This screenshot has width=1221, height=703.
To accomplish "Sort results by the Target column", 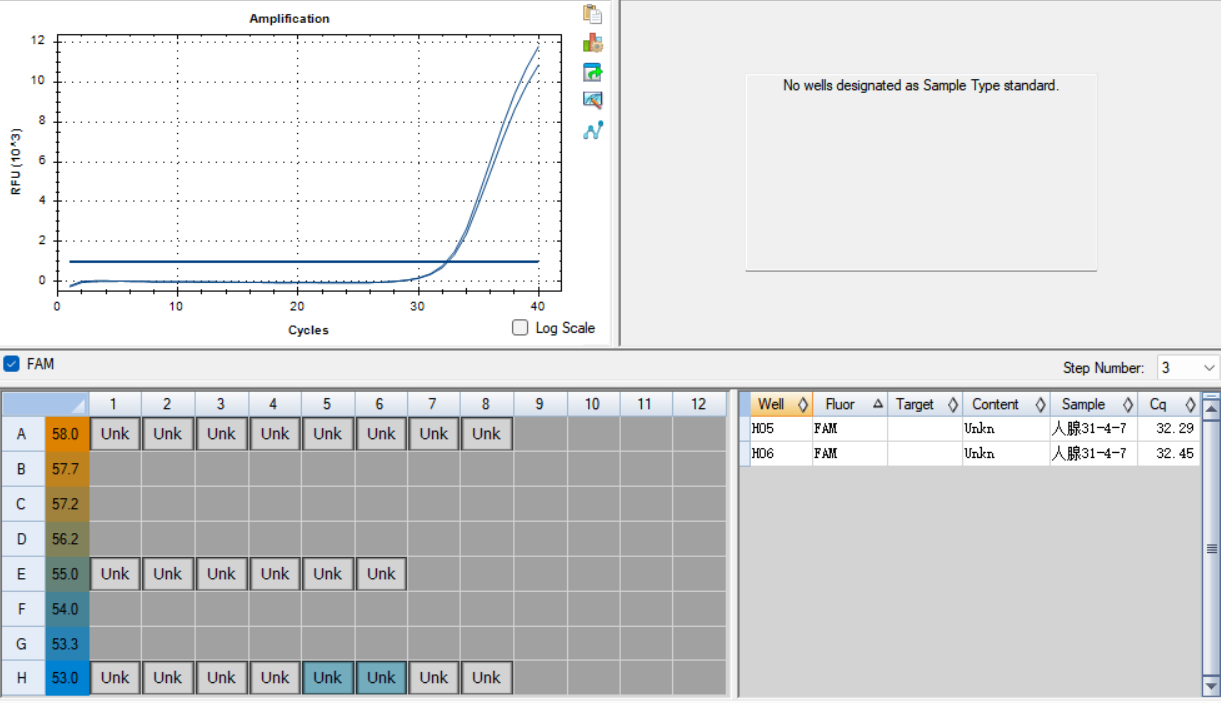I will (x=926, y=404).
